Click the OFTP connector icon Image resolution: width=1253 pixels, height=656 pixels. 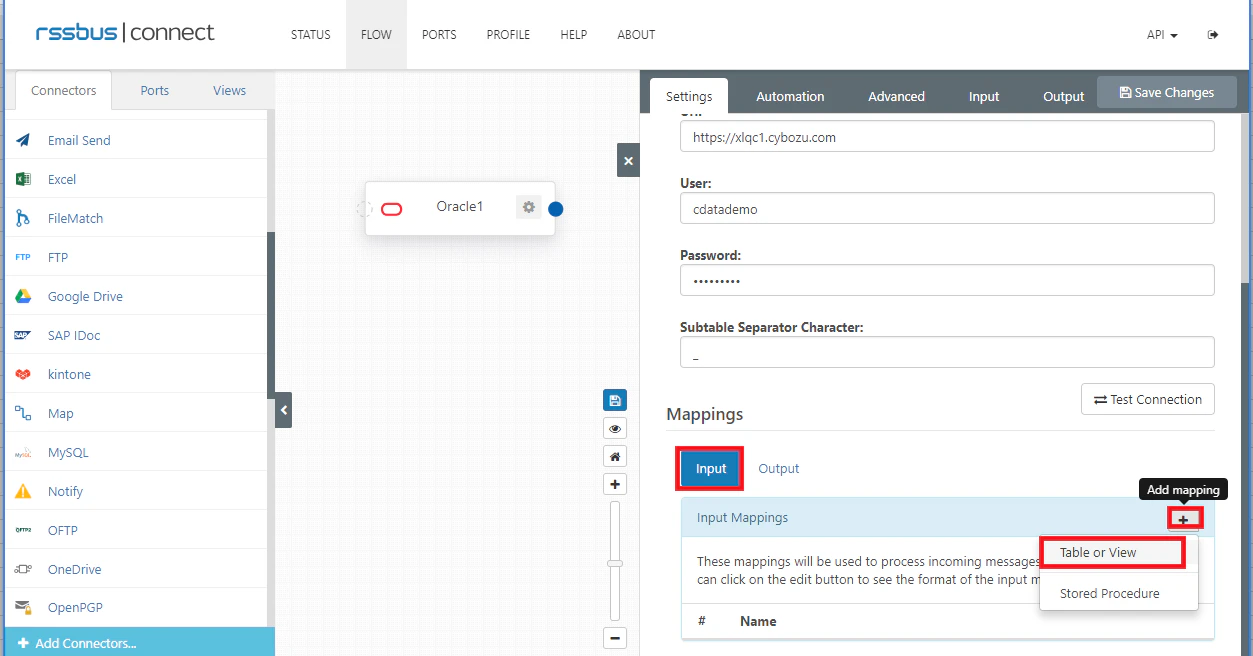point(23,530)
